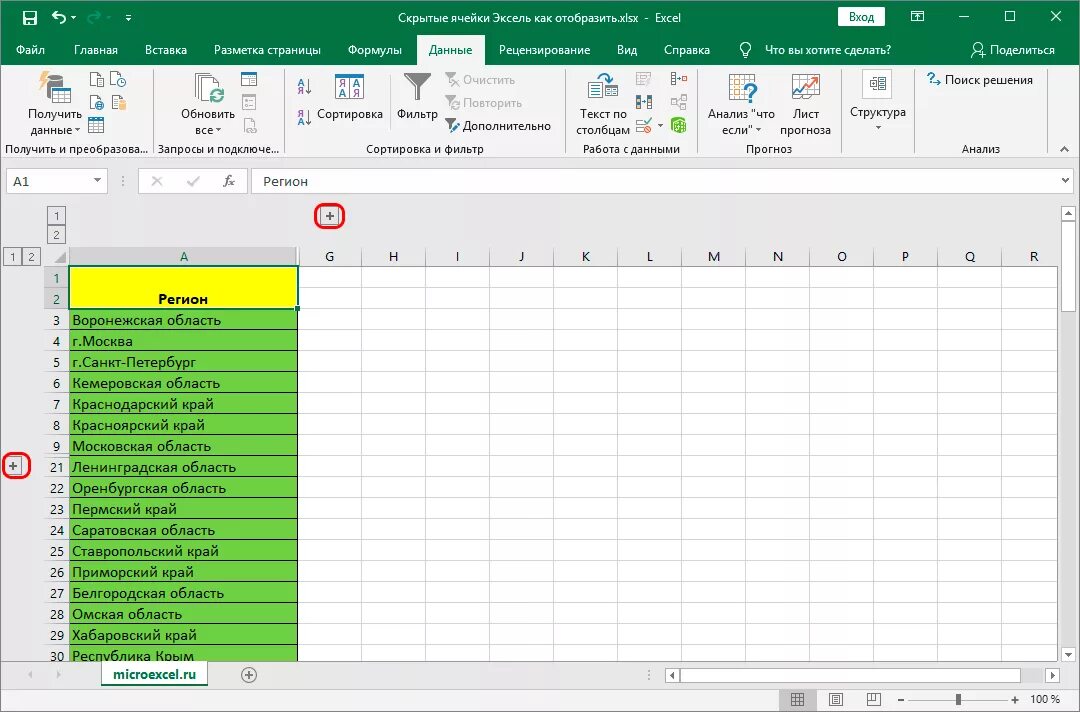Open the Data Validation dropdown arrow
This screenshot has width=1080, height=712.
(x=661, y=125)
